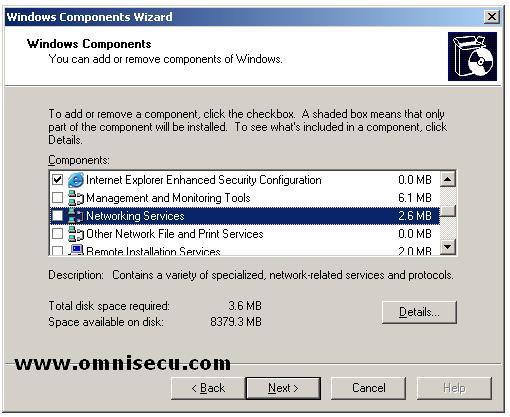
Task: Click the 6.1 MB size value
Action: point(415,198)
